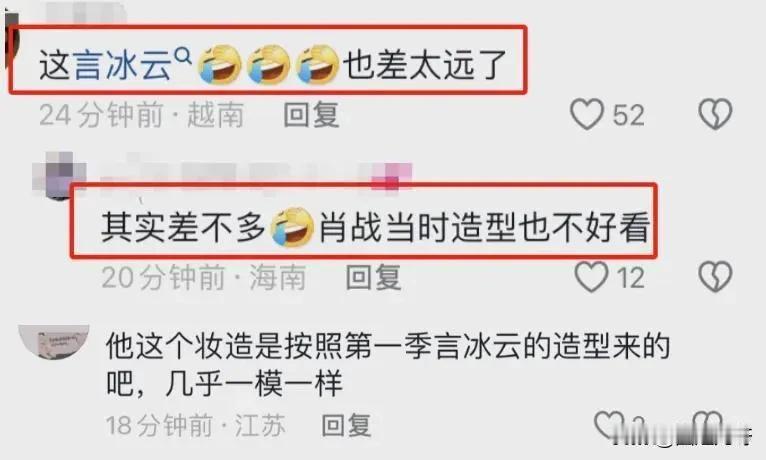
Task: Dislike the comment from 越南 with broken heart
Action: pos(715,114)
